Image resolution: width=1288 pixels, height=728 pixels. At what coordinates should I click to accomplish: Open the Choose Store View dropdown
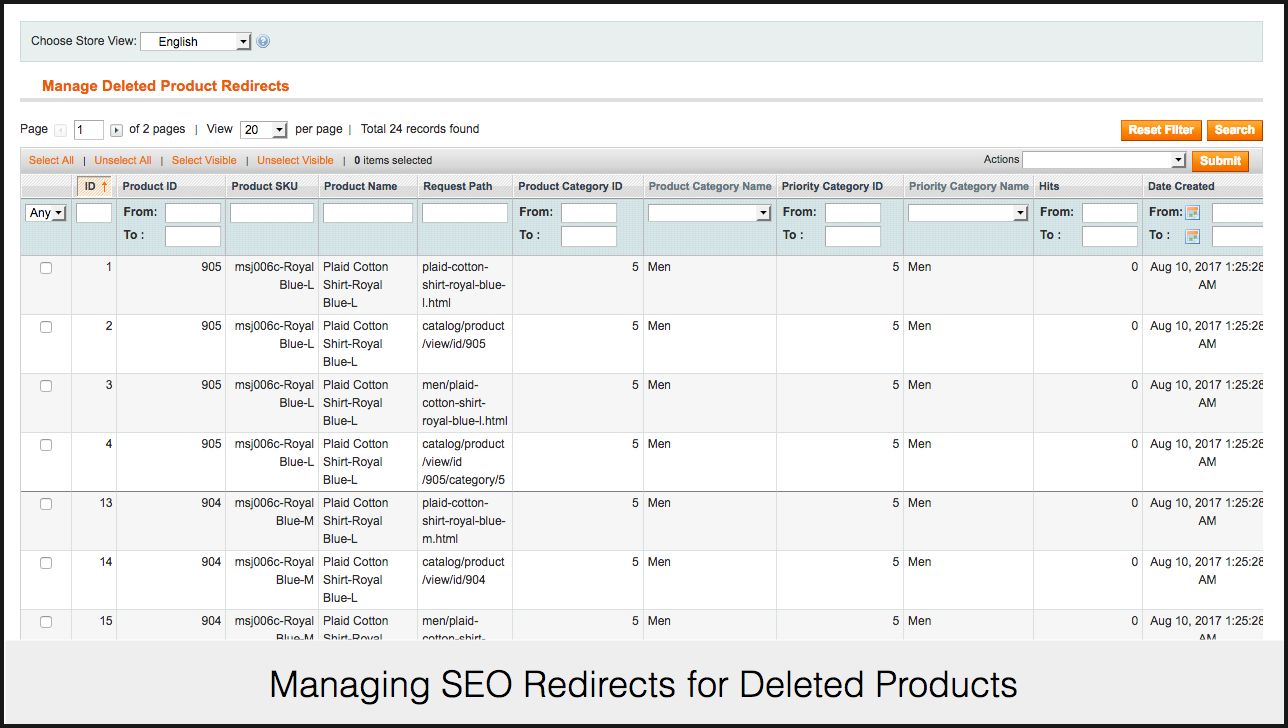195,42
